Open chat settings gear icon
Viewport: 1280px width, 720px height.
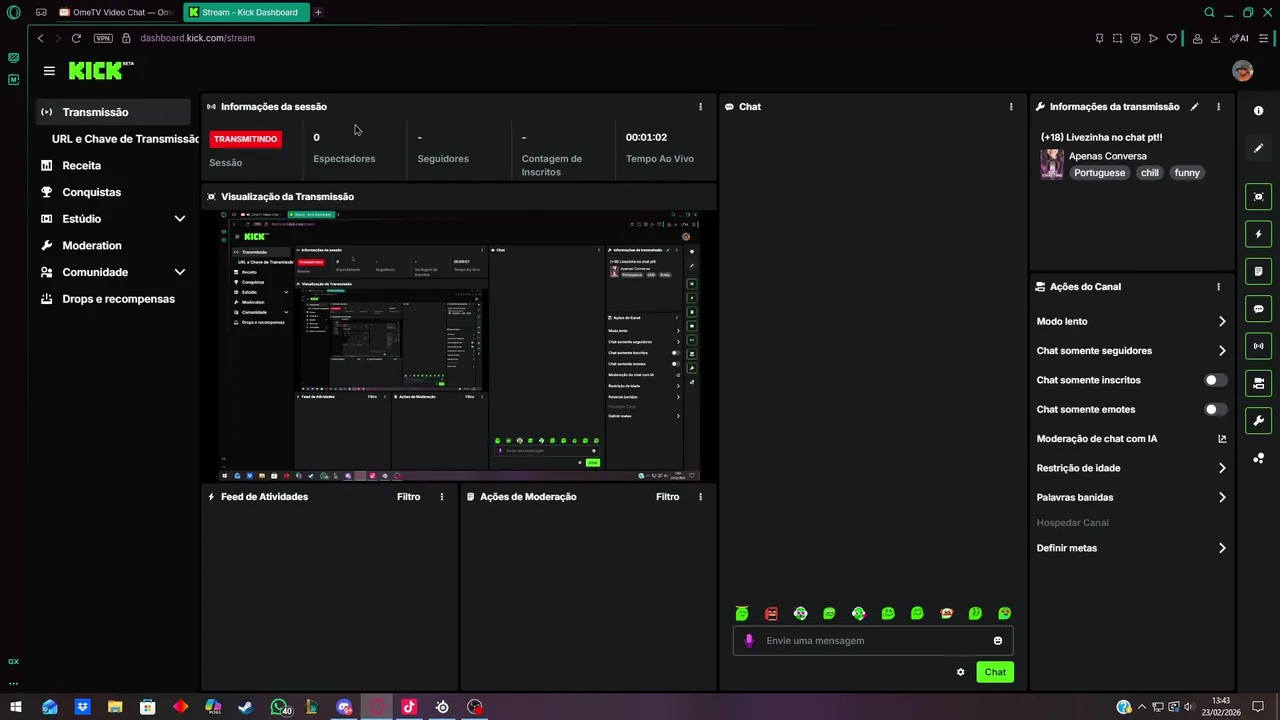pyautogui.click(x=960, y=672)
